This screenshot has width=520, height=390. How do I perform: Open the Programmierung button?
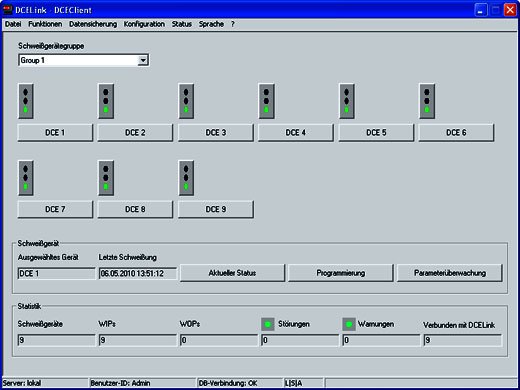click(341, 273)
